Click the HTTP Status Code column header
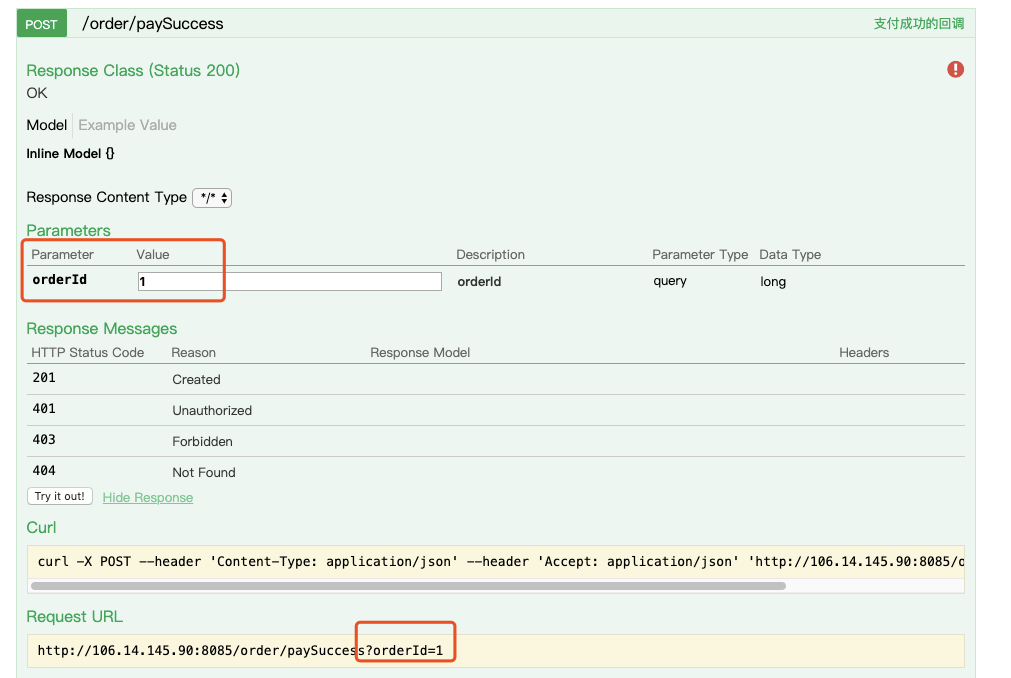 coord(88,353)
